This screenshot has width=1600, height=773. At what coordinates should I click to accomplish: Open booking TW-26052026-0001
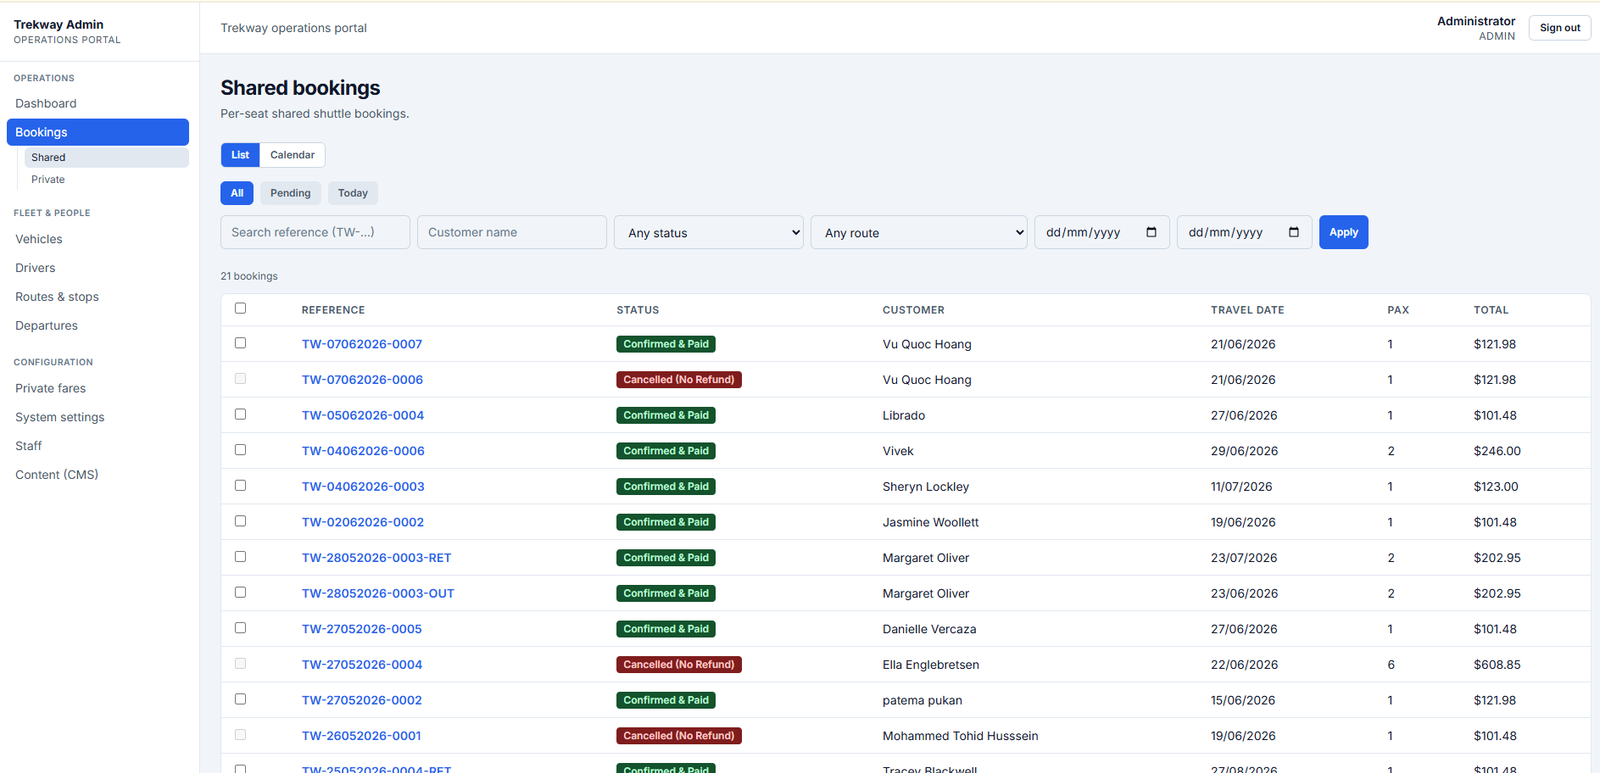pos(361,736)
